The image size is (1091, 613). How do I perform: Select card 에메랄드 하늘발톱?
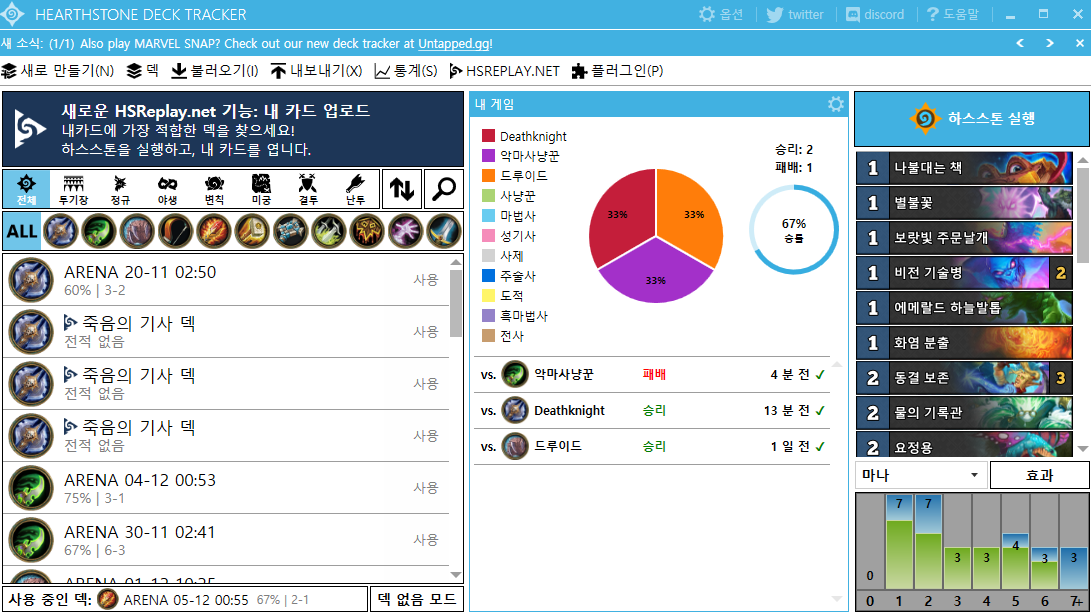[964, 308]
